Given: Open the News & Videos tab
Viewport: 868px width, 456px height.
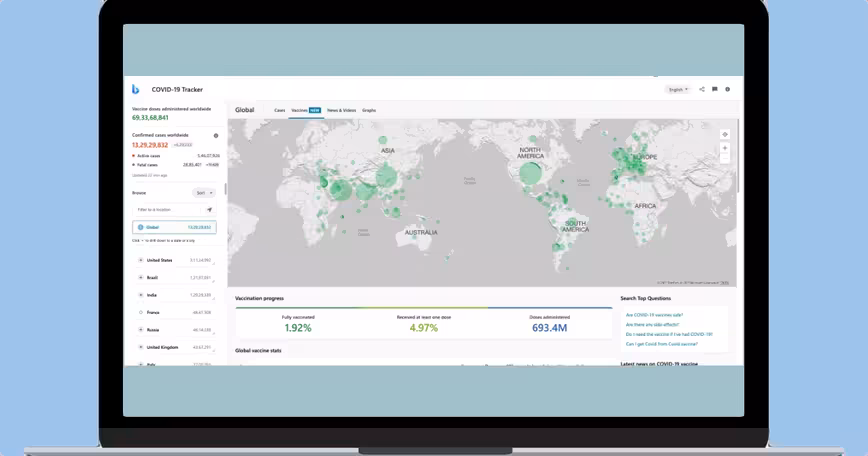Looking at the screenshot, I should [x=341, y=110].
